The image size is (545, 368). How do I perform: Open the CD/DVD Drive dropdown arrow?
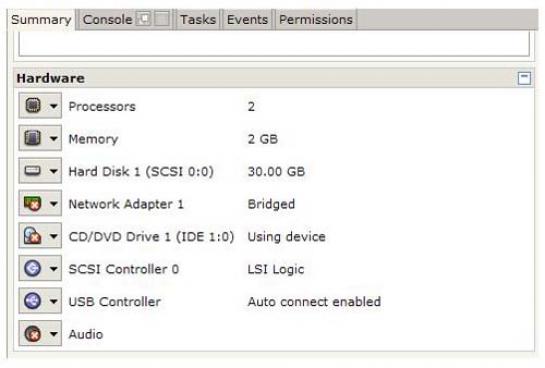[x=54, y=236]
